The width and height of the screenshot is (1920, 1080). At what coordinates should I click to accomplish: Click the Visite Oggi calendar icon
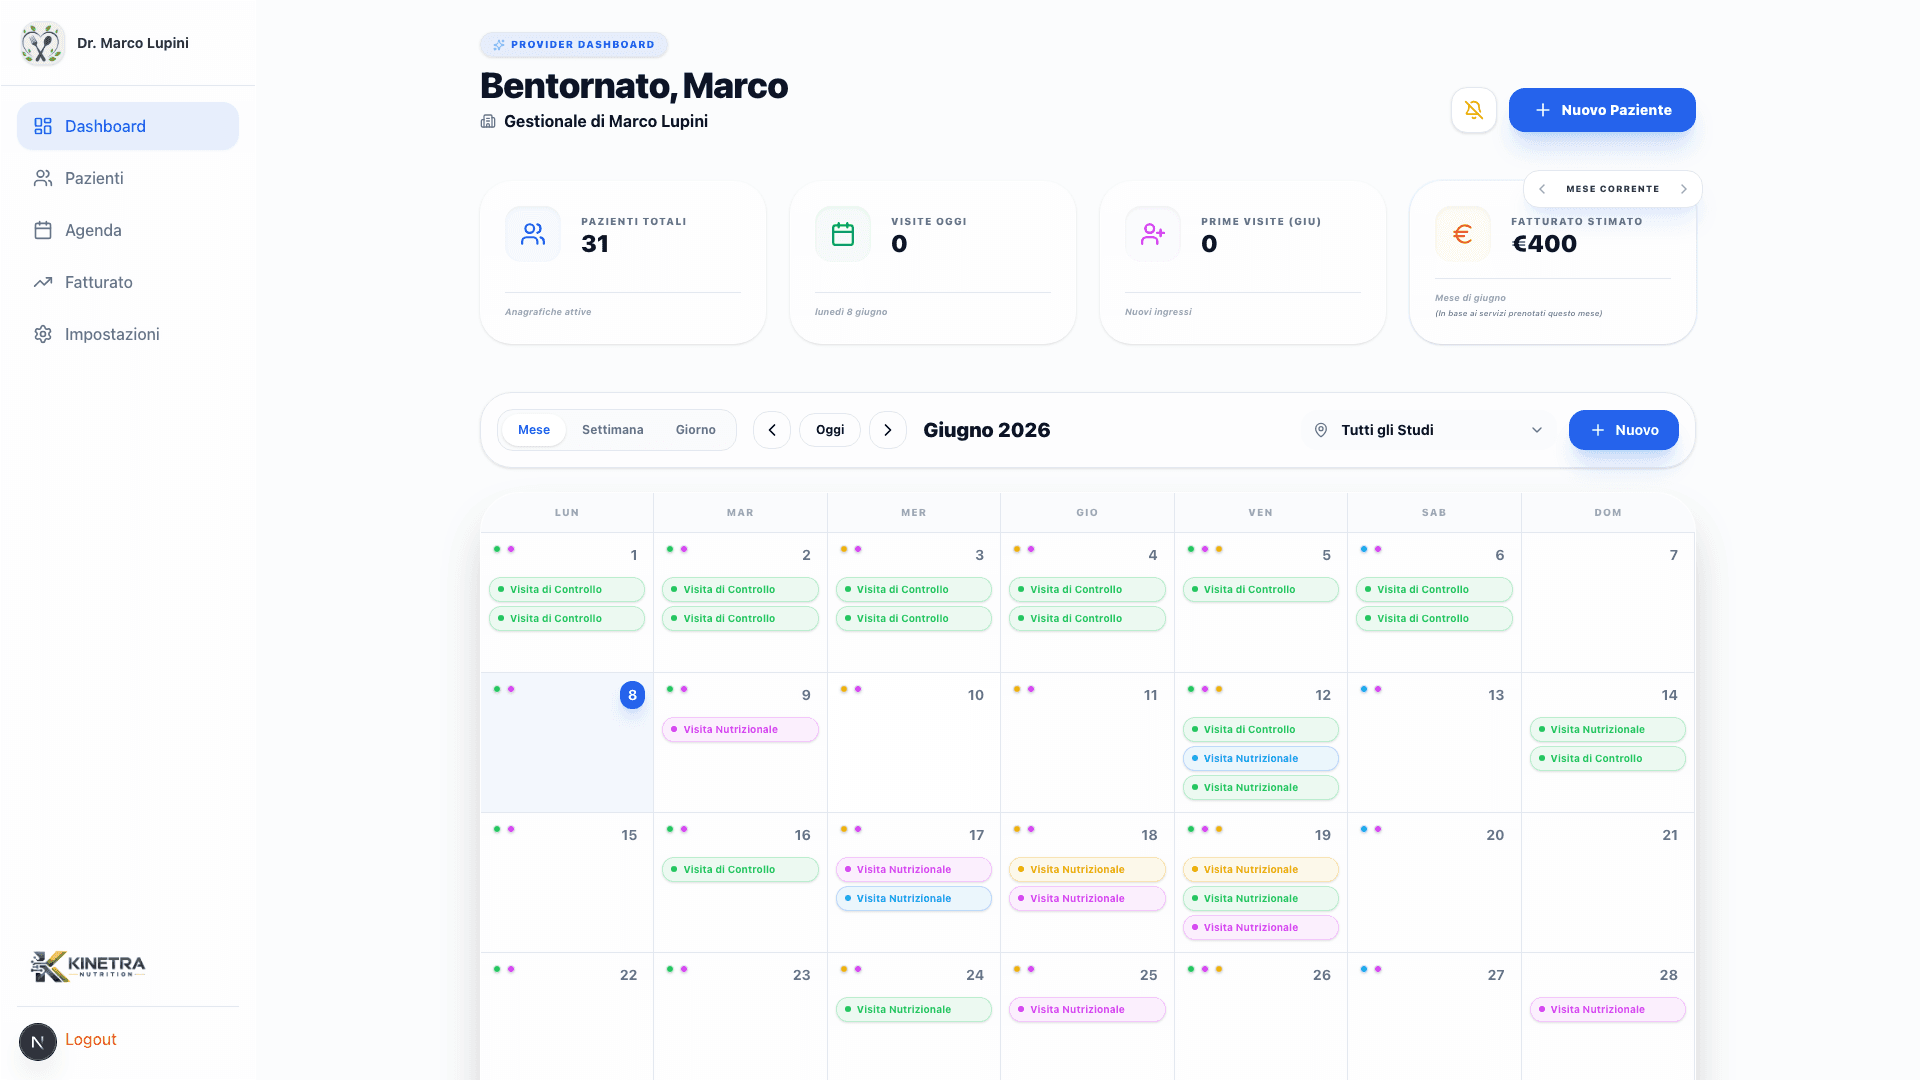843,234
